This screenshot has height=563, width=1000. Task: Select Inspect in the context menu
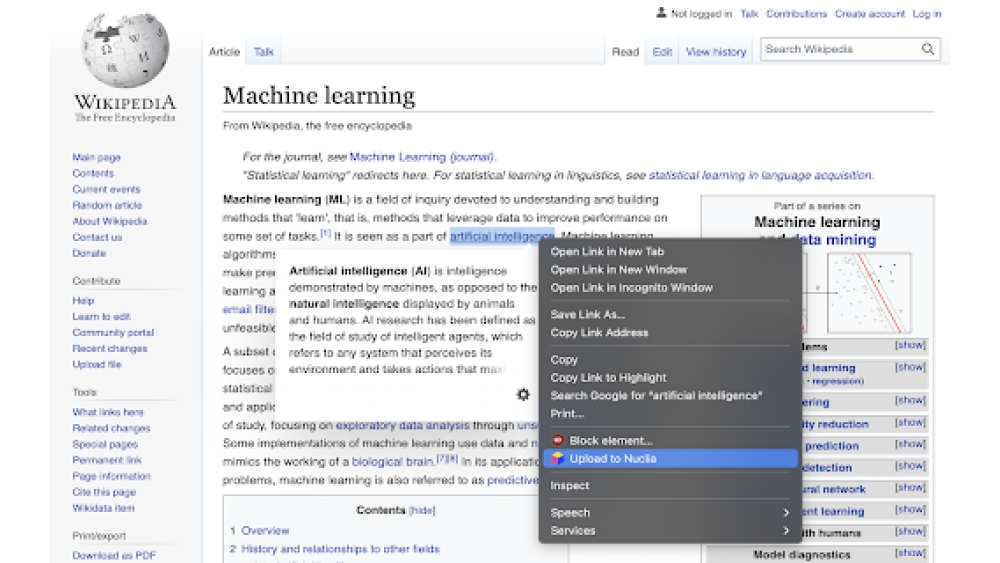(x=670, y=486)
